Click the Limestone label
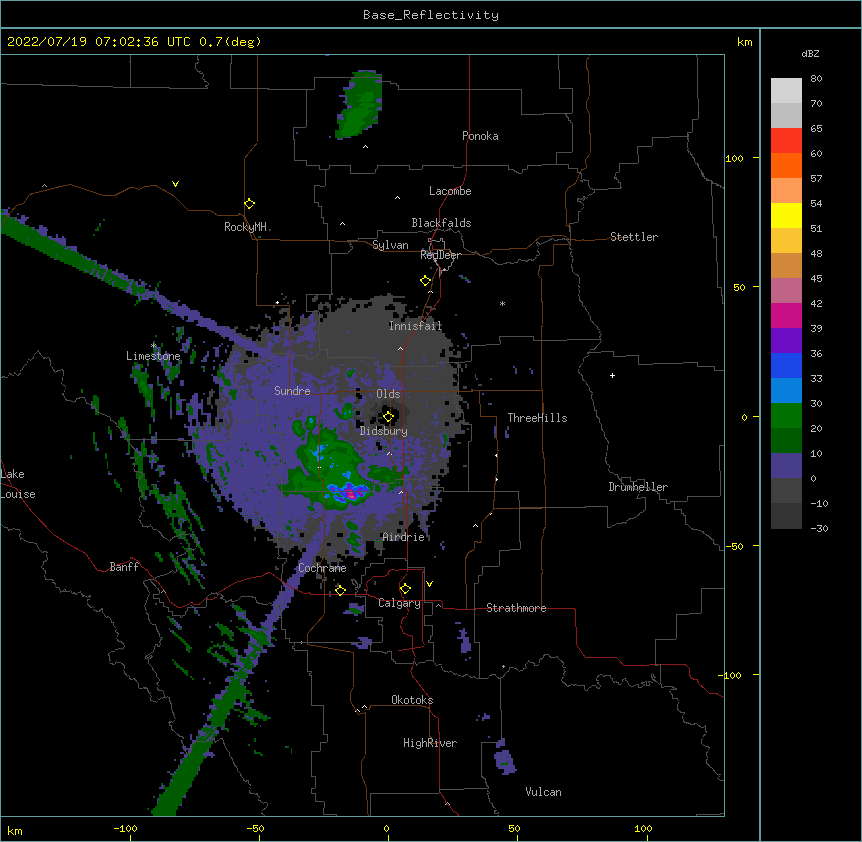The image size is (862, 842). (153, 356)
